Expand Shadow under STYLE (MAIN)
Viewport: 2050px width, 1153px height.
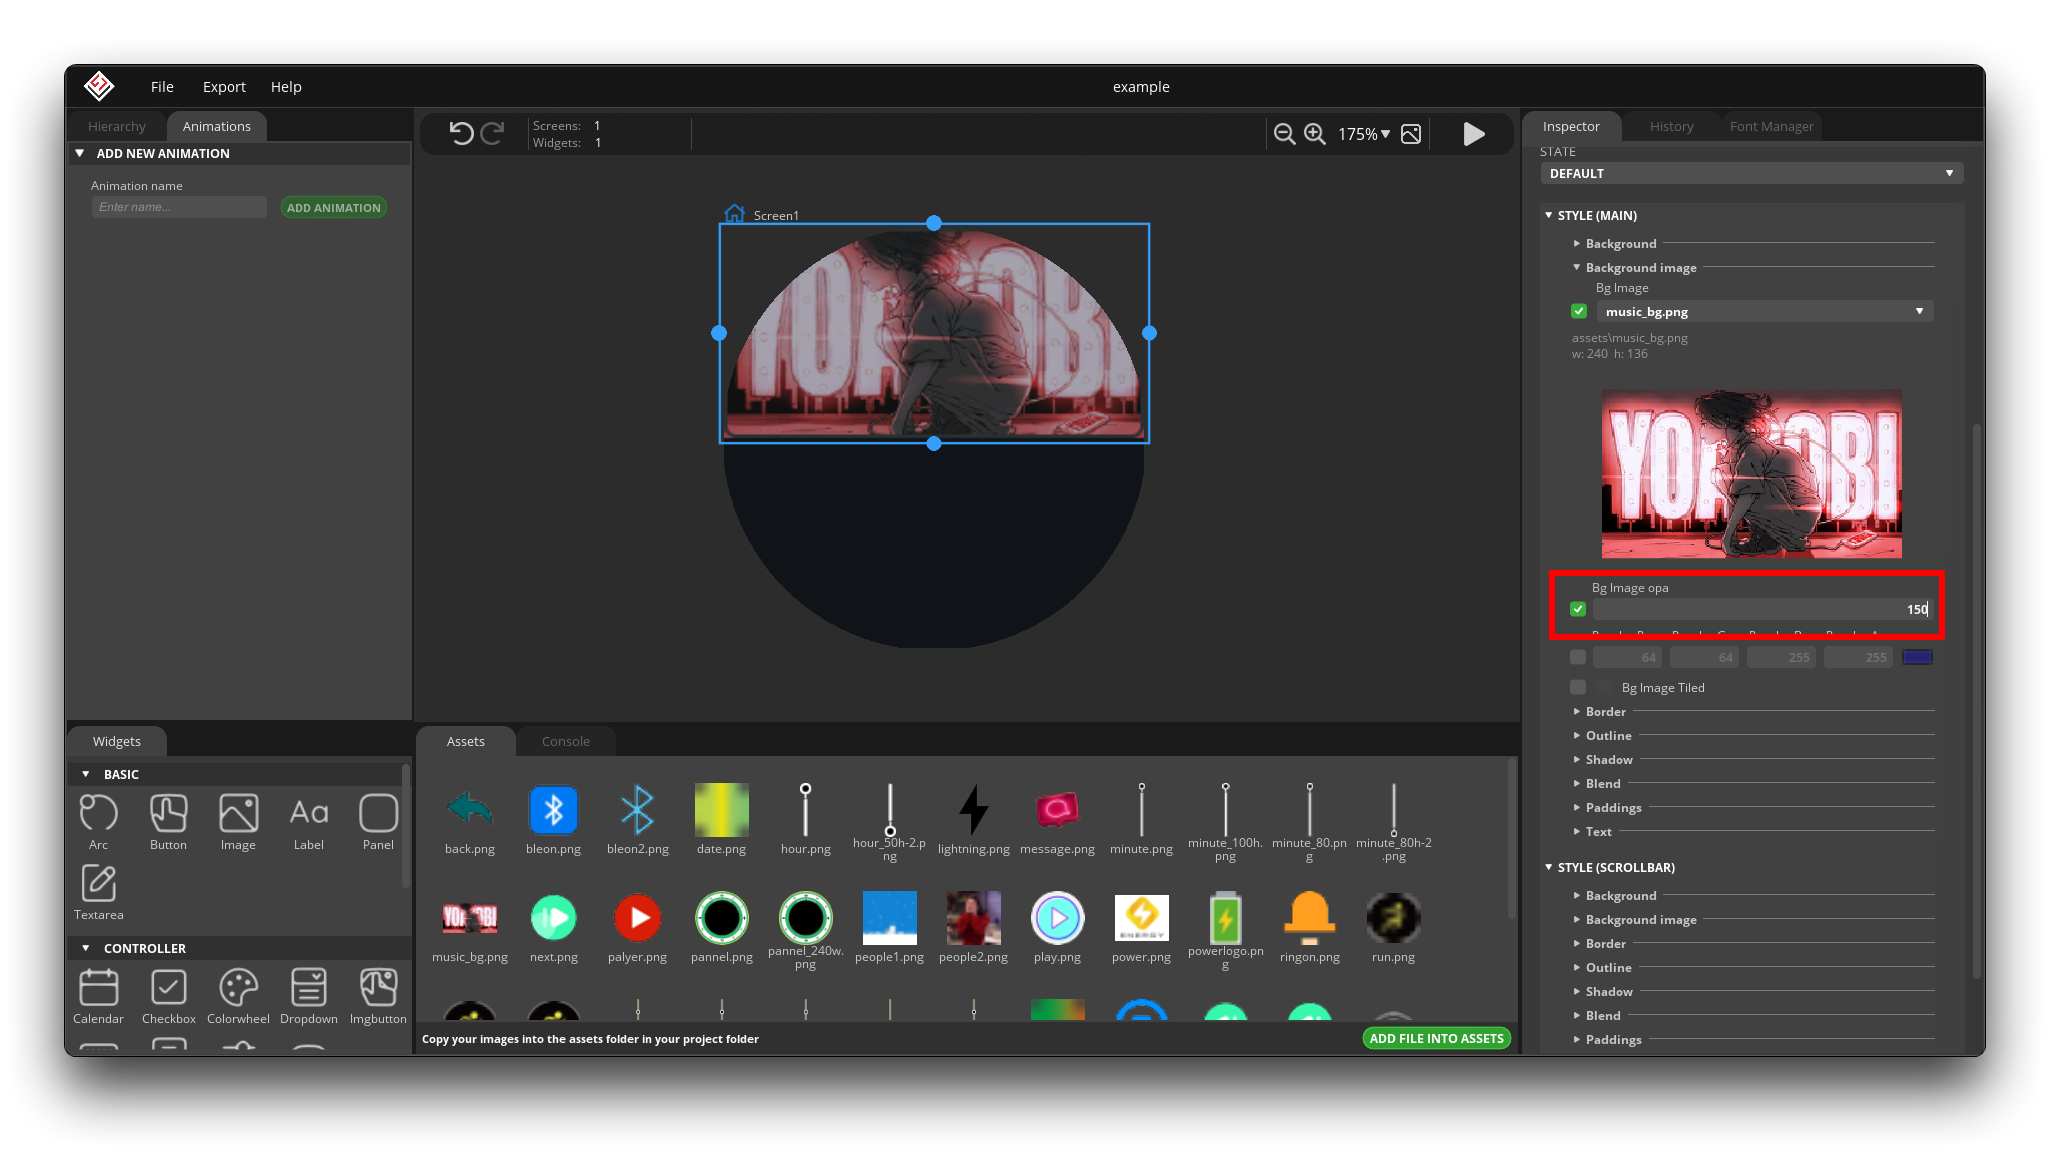[1577, 759]
